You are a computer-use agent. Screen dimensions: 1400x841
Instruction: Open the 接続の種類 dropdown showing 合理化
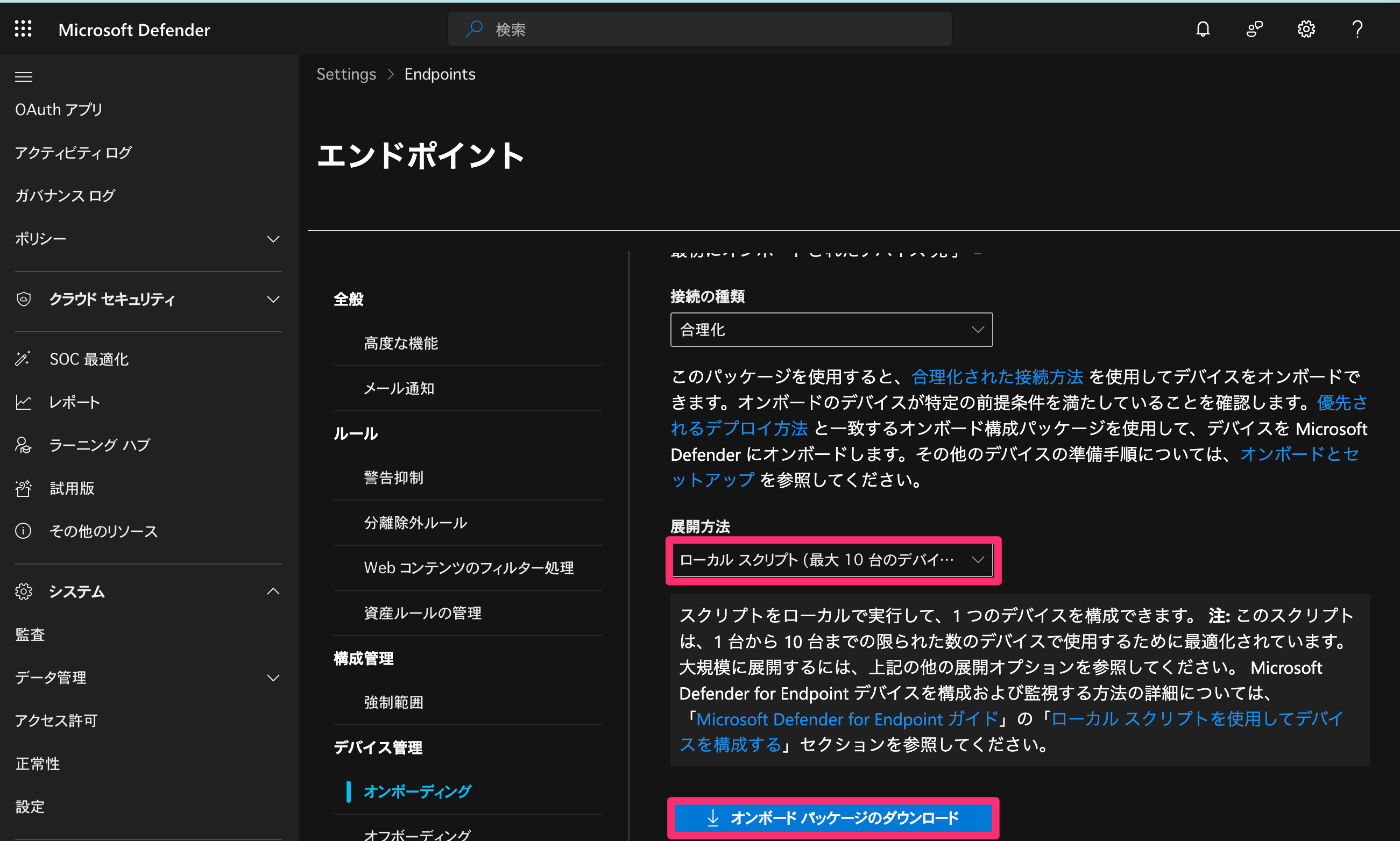tap(831, 329)
